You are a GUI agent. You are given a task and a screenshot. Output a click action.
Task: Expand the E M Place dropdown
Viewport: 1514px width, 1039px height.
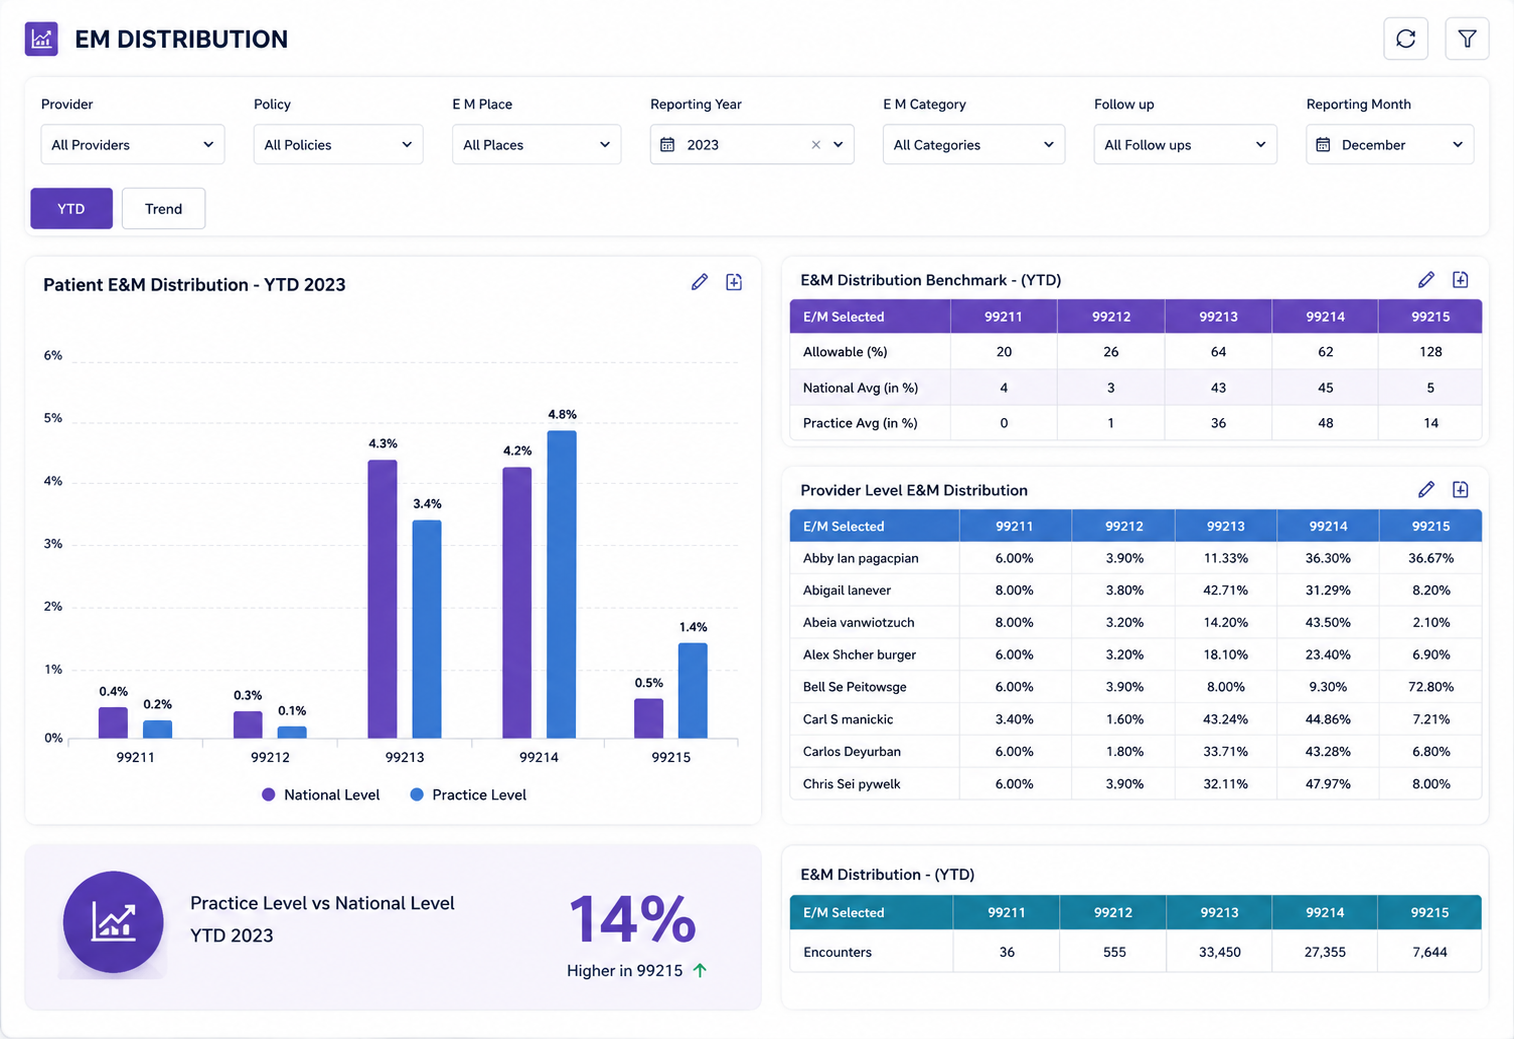[x=536, y=145]
